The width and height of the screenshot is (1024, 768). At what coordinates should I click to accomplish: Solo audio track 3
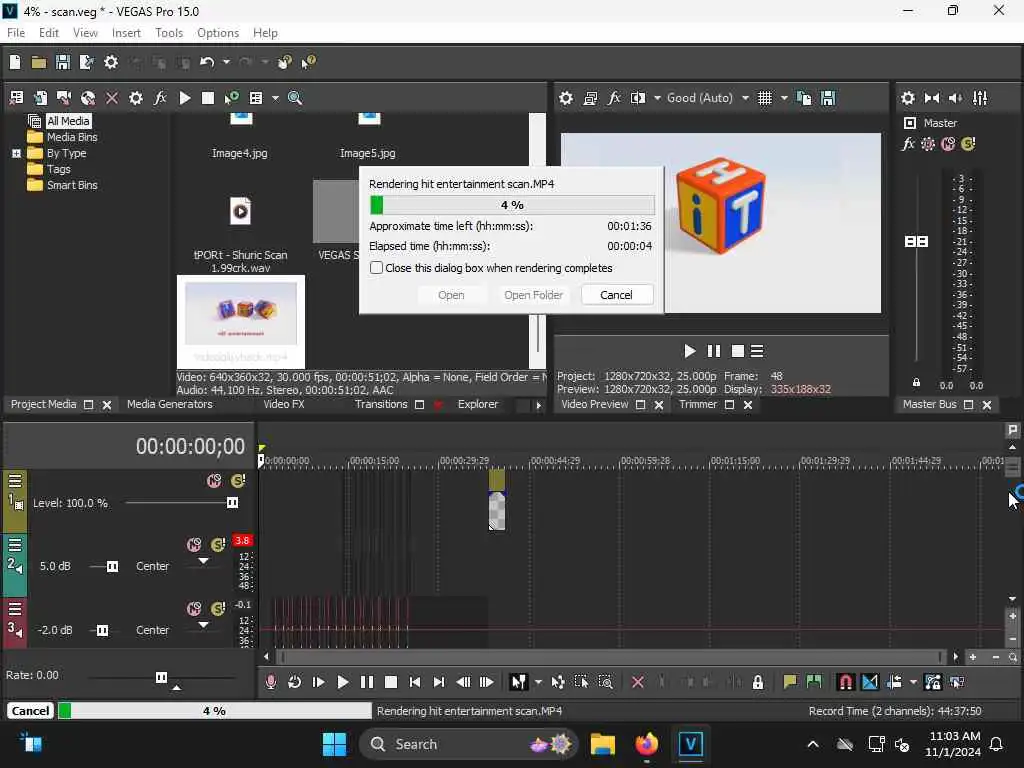click(x=218, y=609)
